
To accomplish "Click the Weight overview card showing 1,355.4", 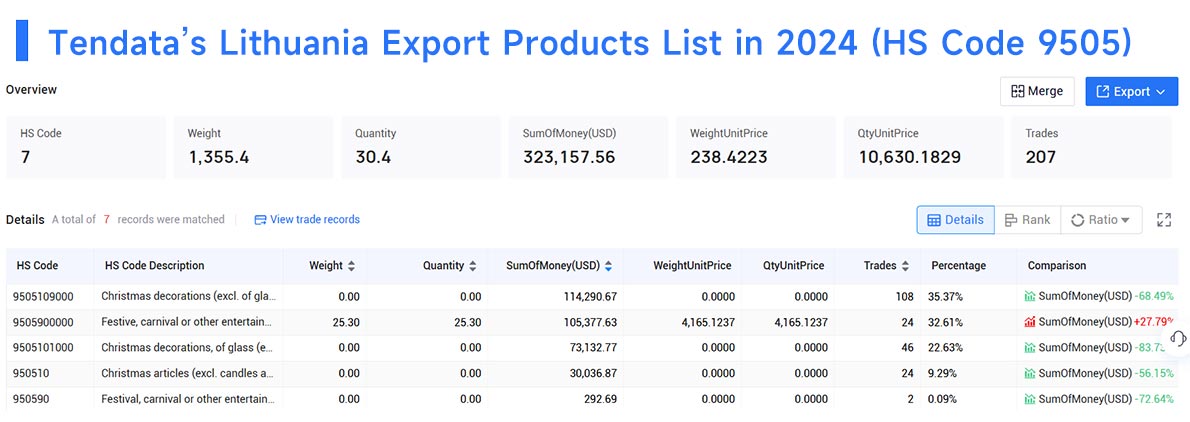I will click(253, 147).
